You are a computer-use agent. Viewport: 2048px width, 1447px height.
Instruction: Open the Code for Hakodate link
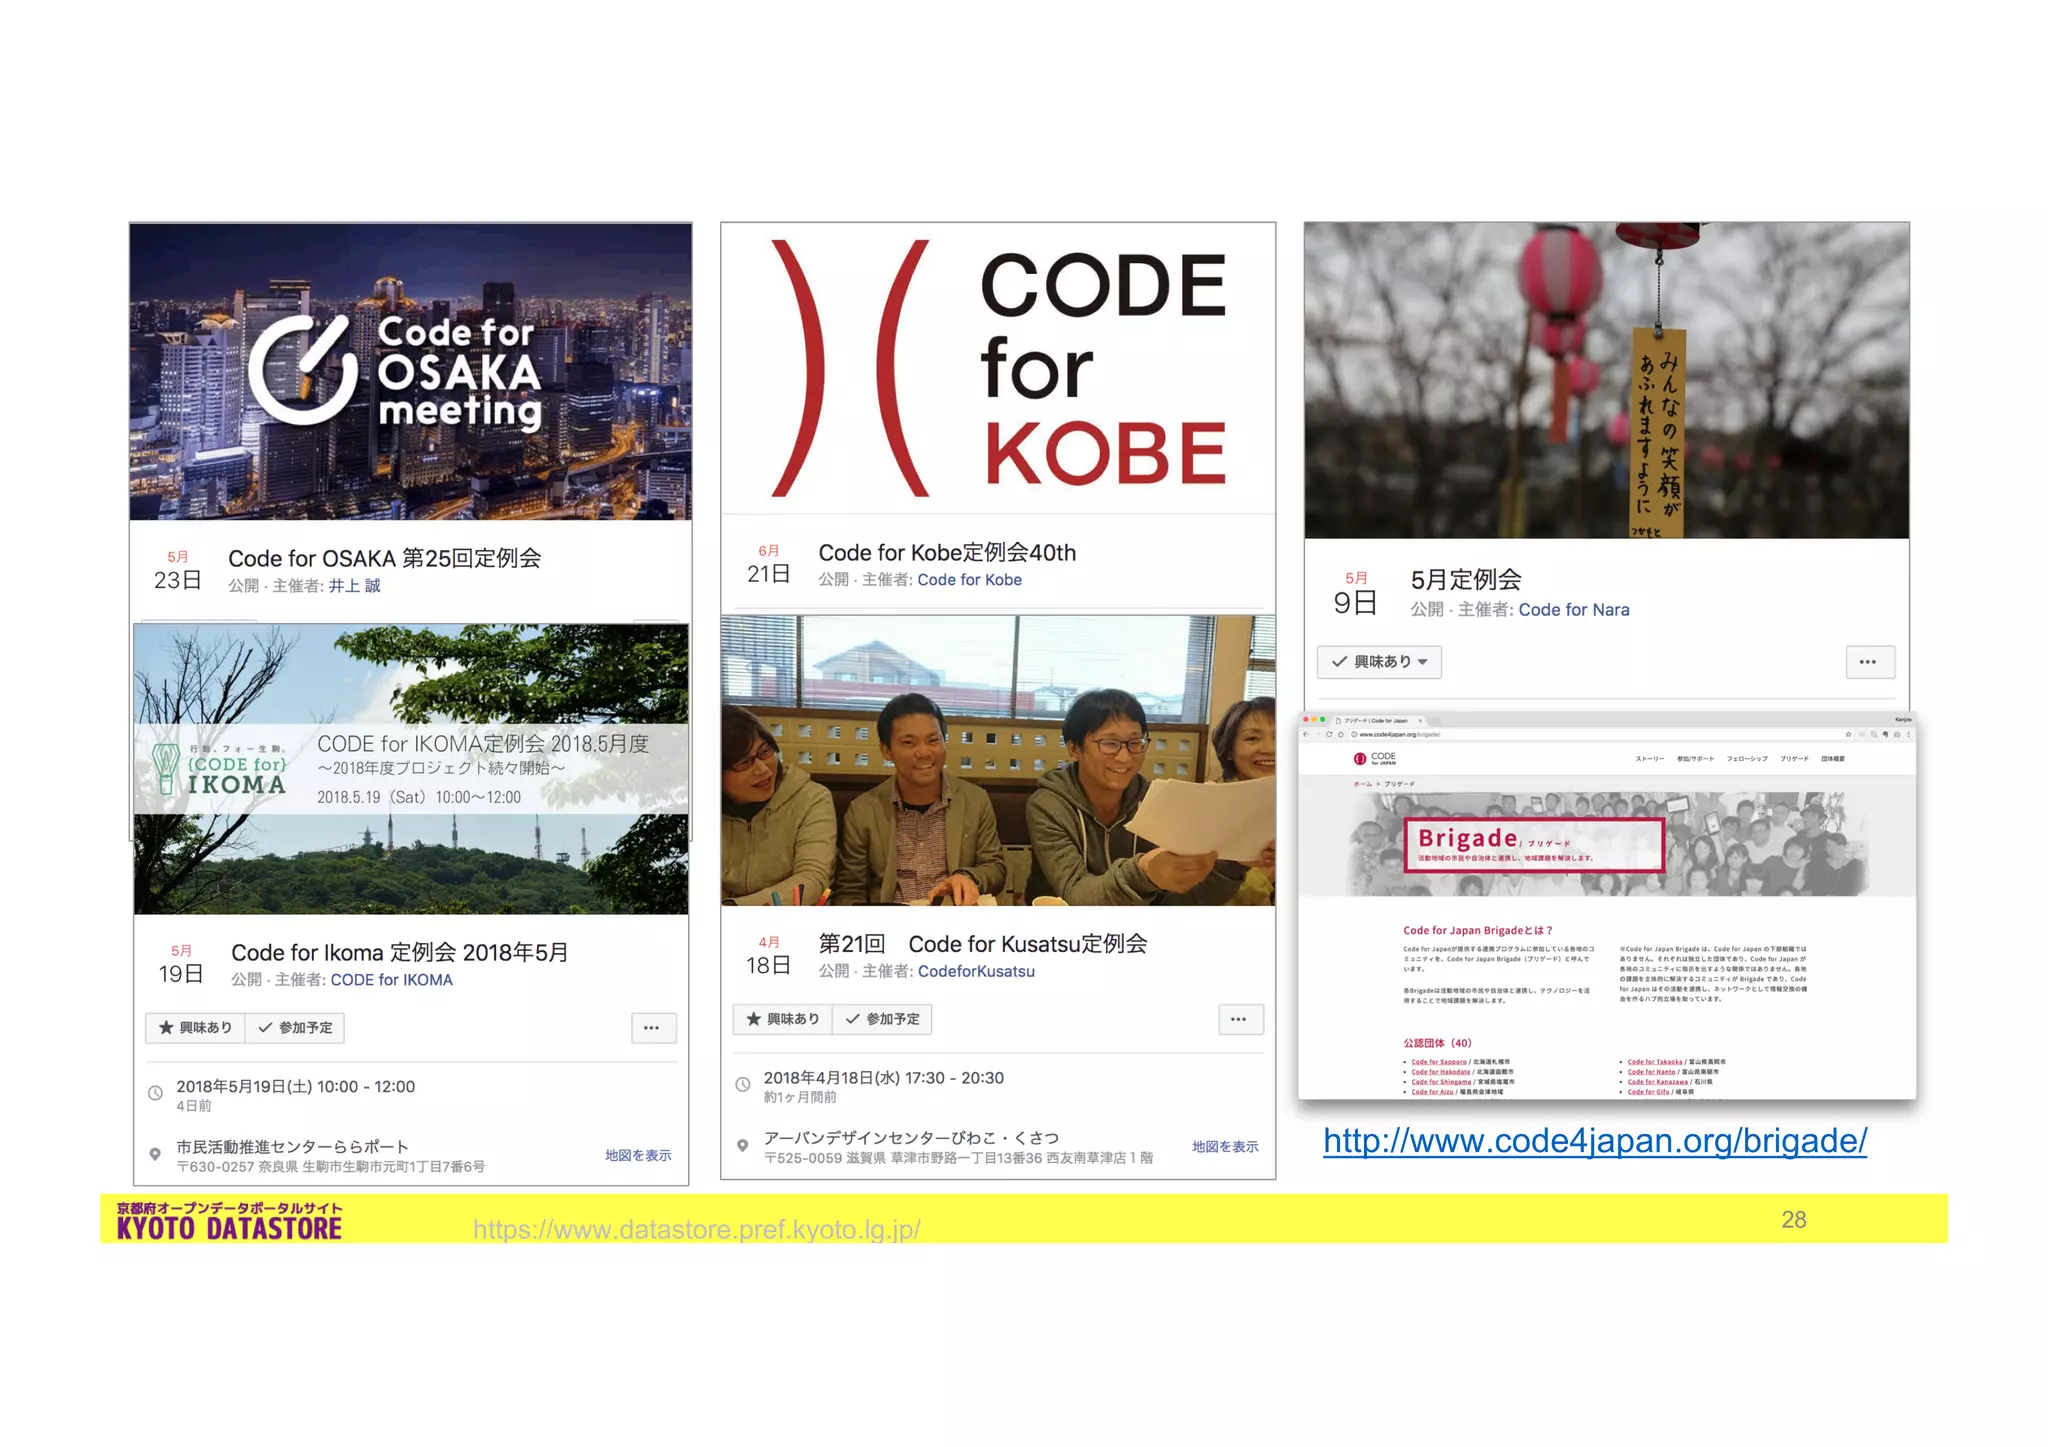[x=1441, y=1072]
